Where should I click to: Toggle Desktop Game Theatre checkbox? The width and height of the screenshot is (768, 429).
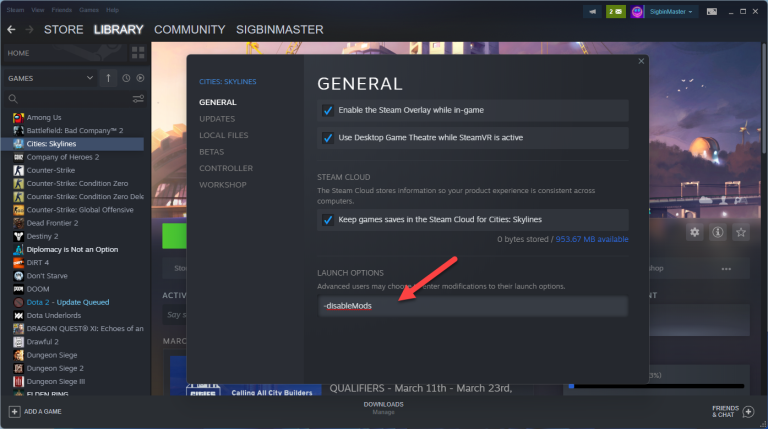pos(328,138)
